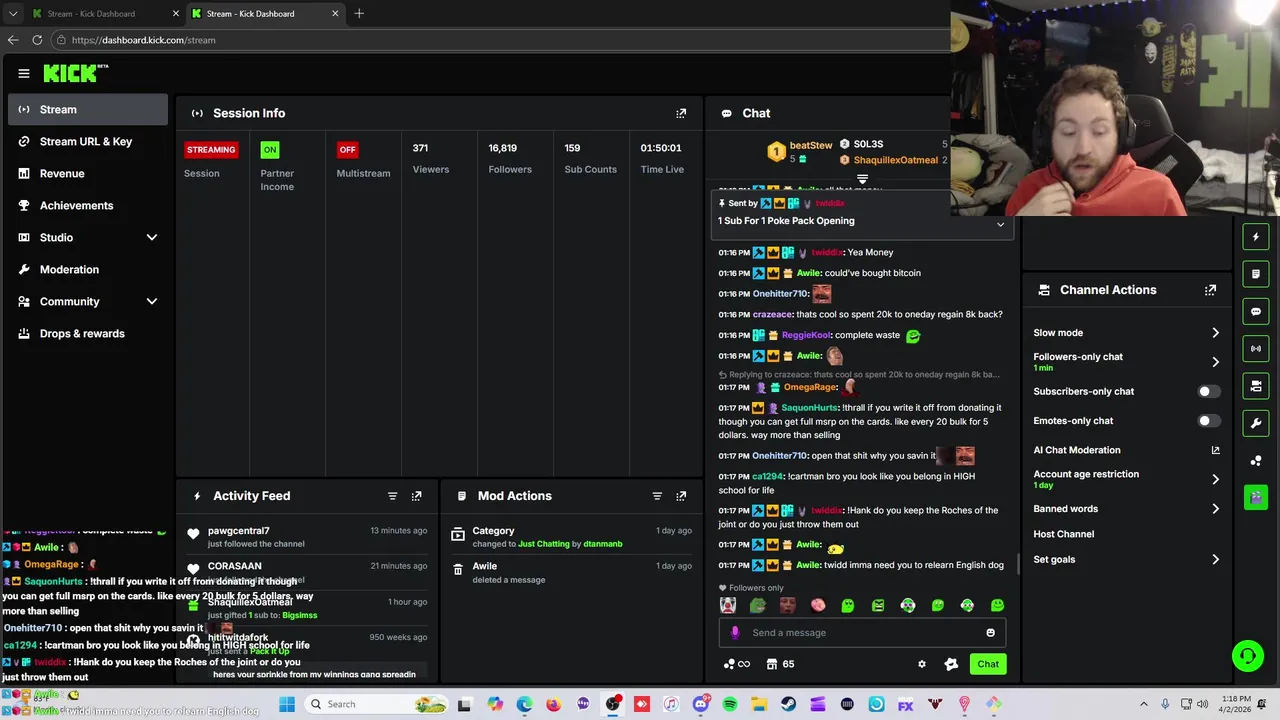This screenshot has width=1280, height=720.
Task: Click the document icon in right rail
Action: [1256, 274]
